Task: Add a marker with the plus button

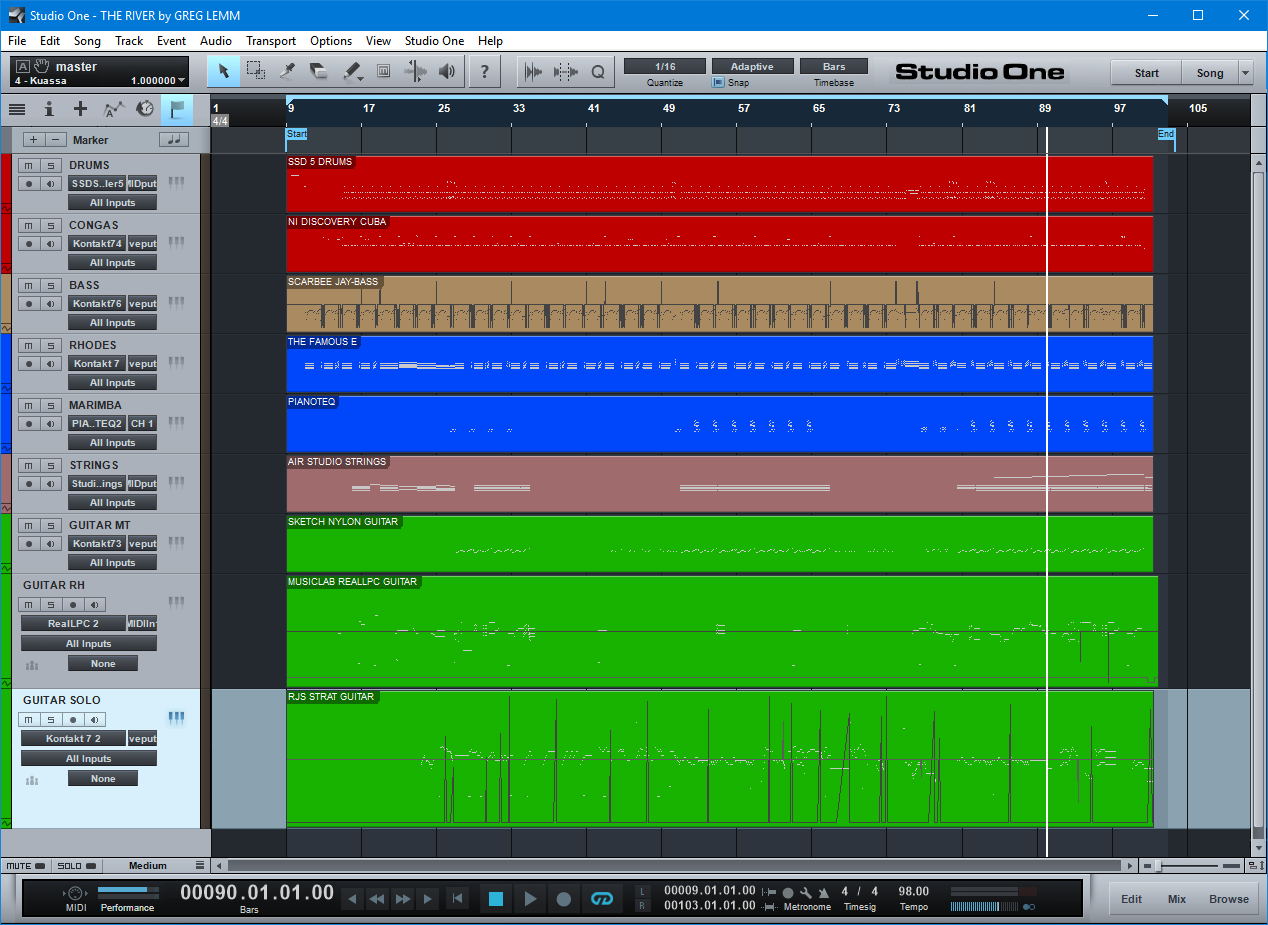Action: click(33, 140)
